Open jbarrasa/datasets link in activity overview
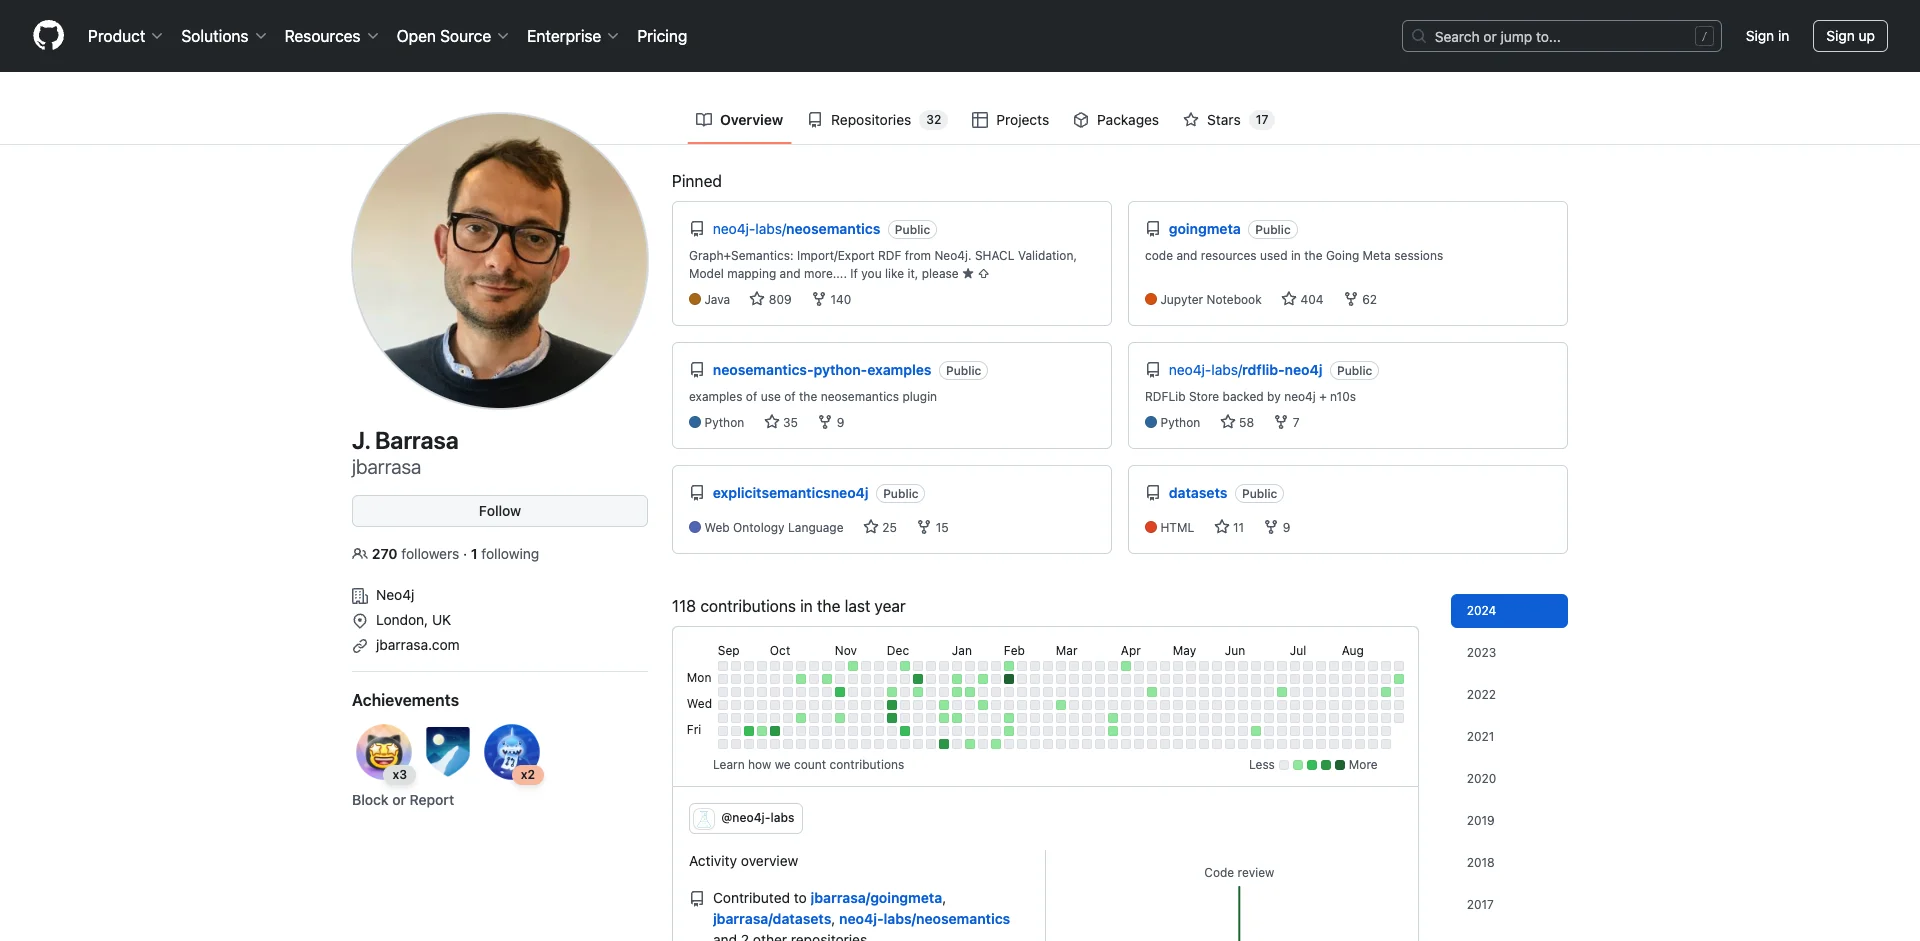 [x=772, y=919]
